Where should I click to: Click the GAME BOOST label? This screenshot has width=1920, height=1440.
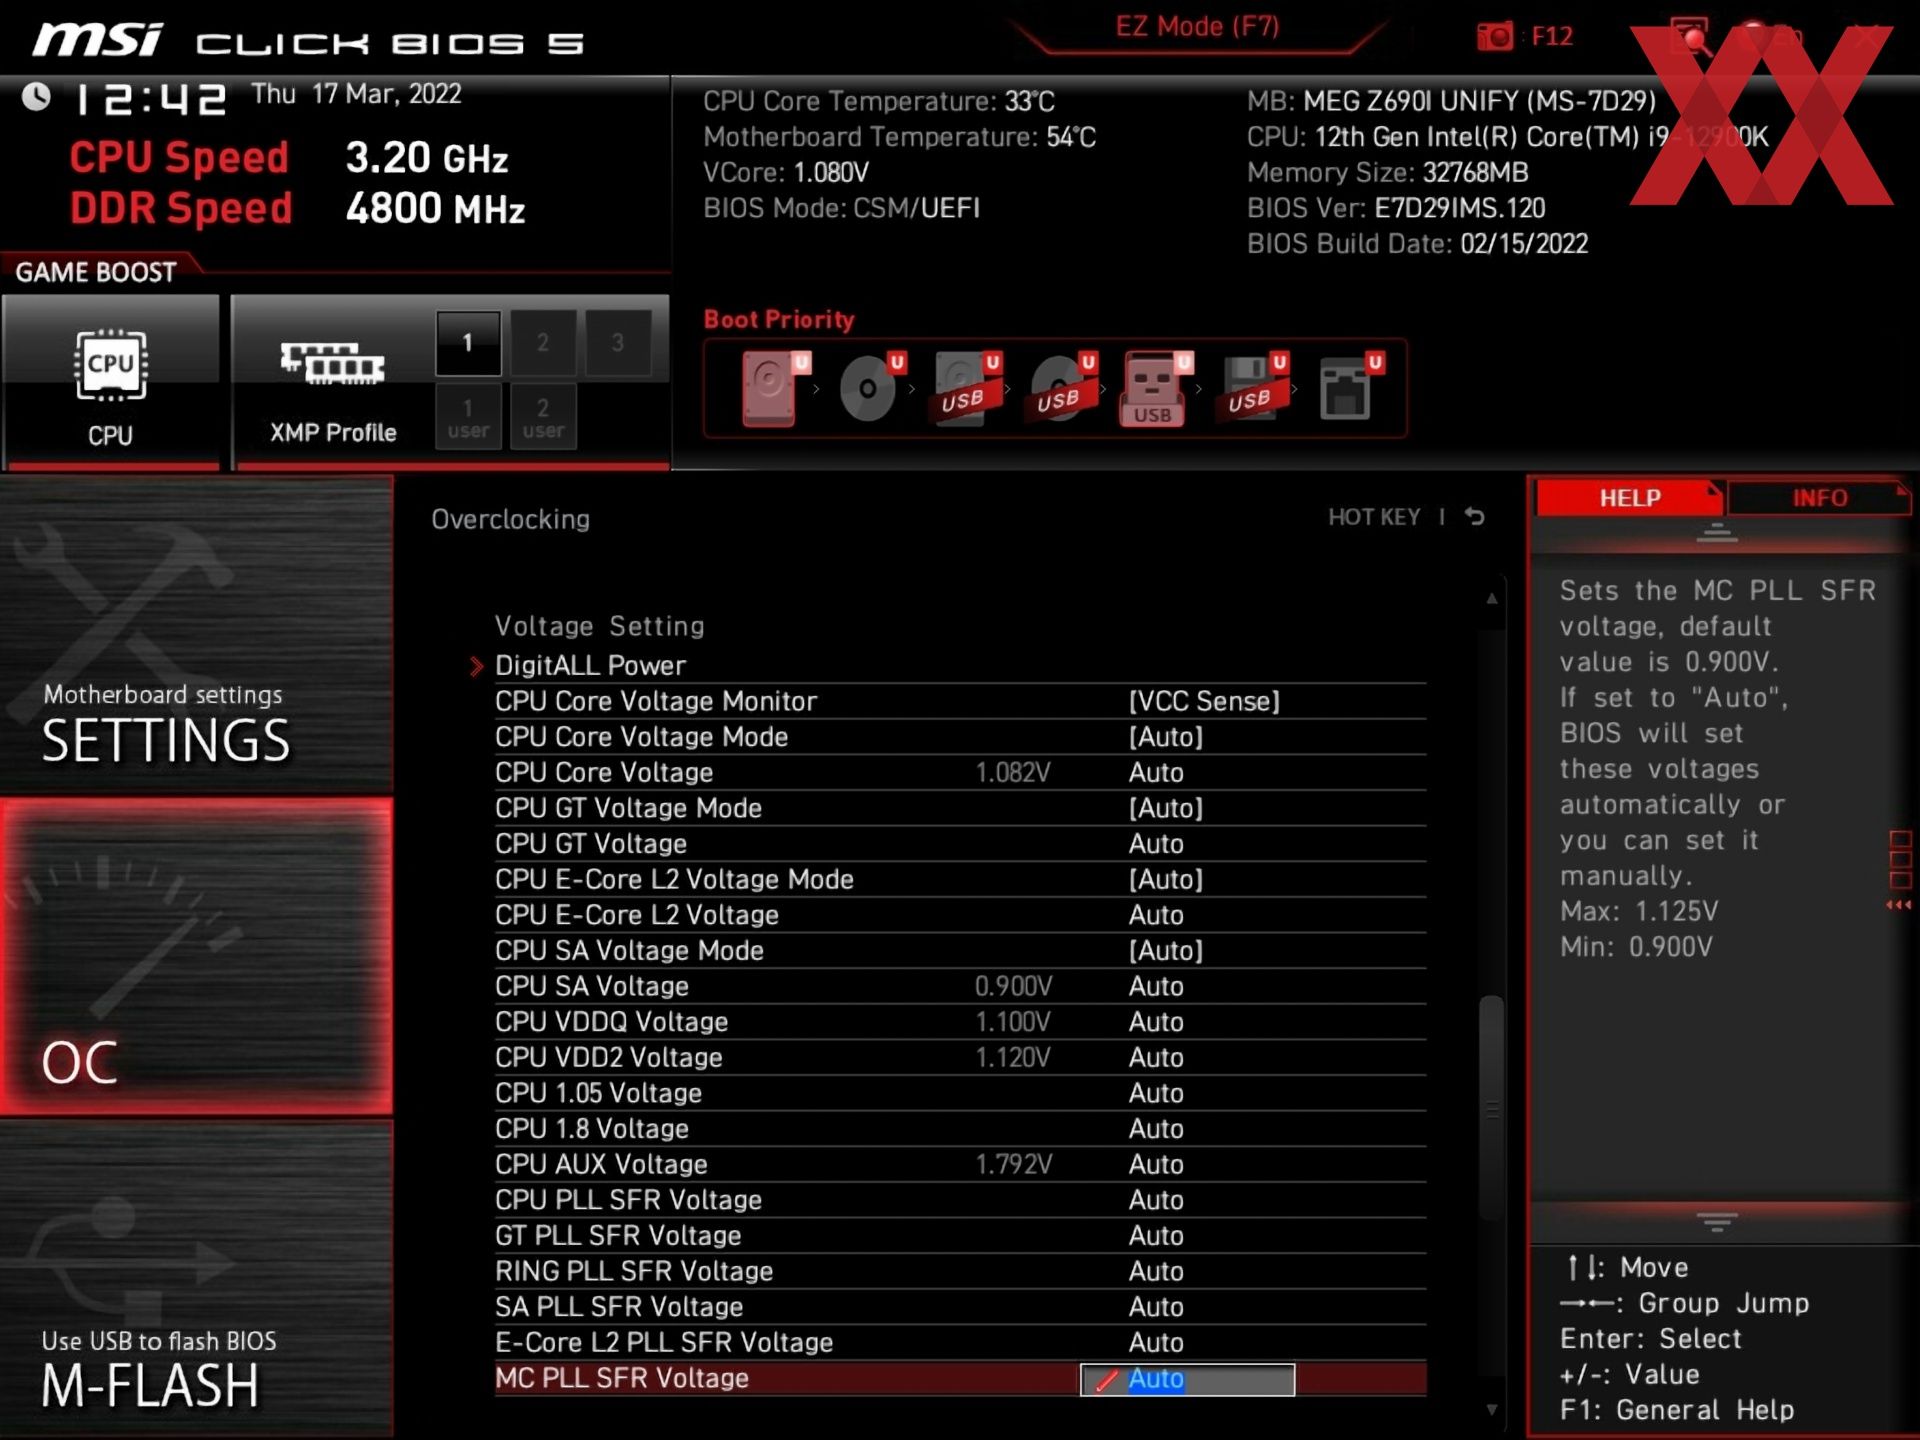point(96,272)
